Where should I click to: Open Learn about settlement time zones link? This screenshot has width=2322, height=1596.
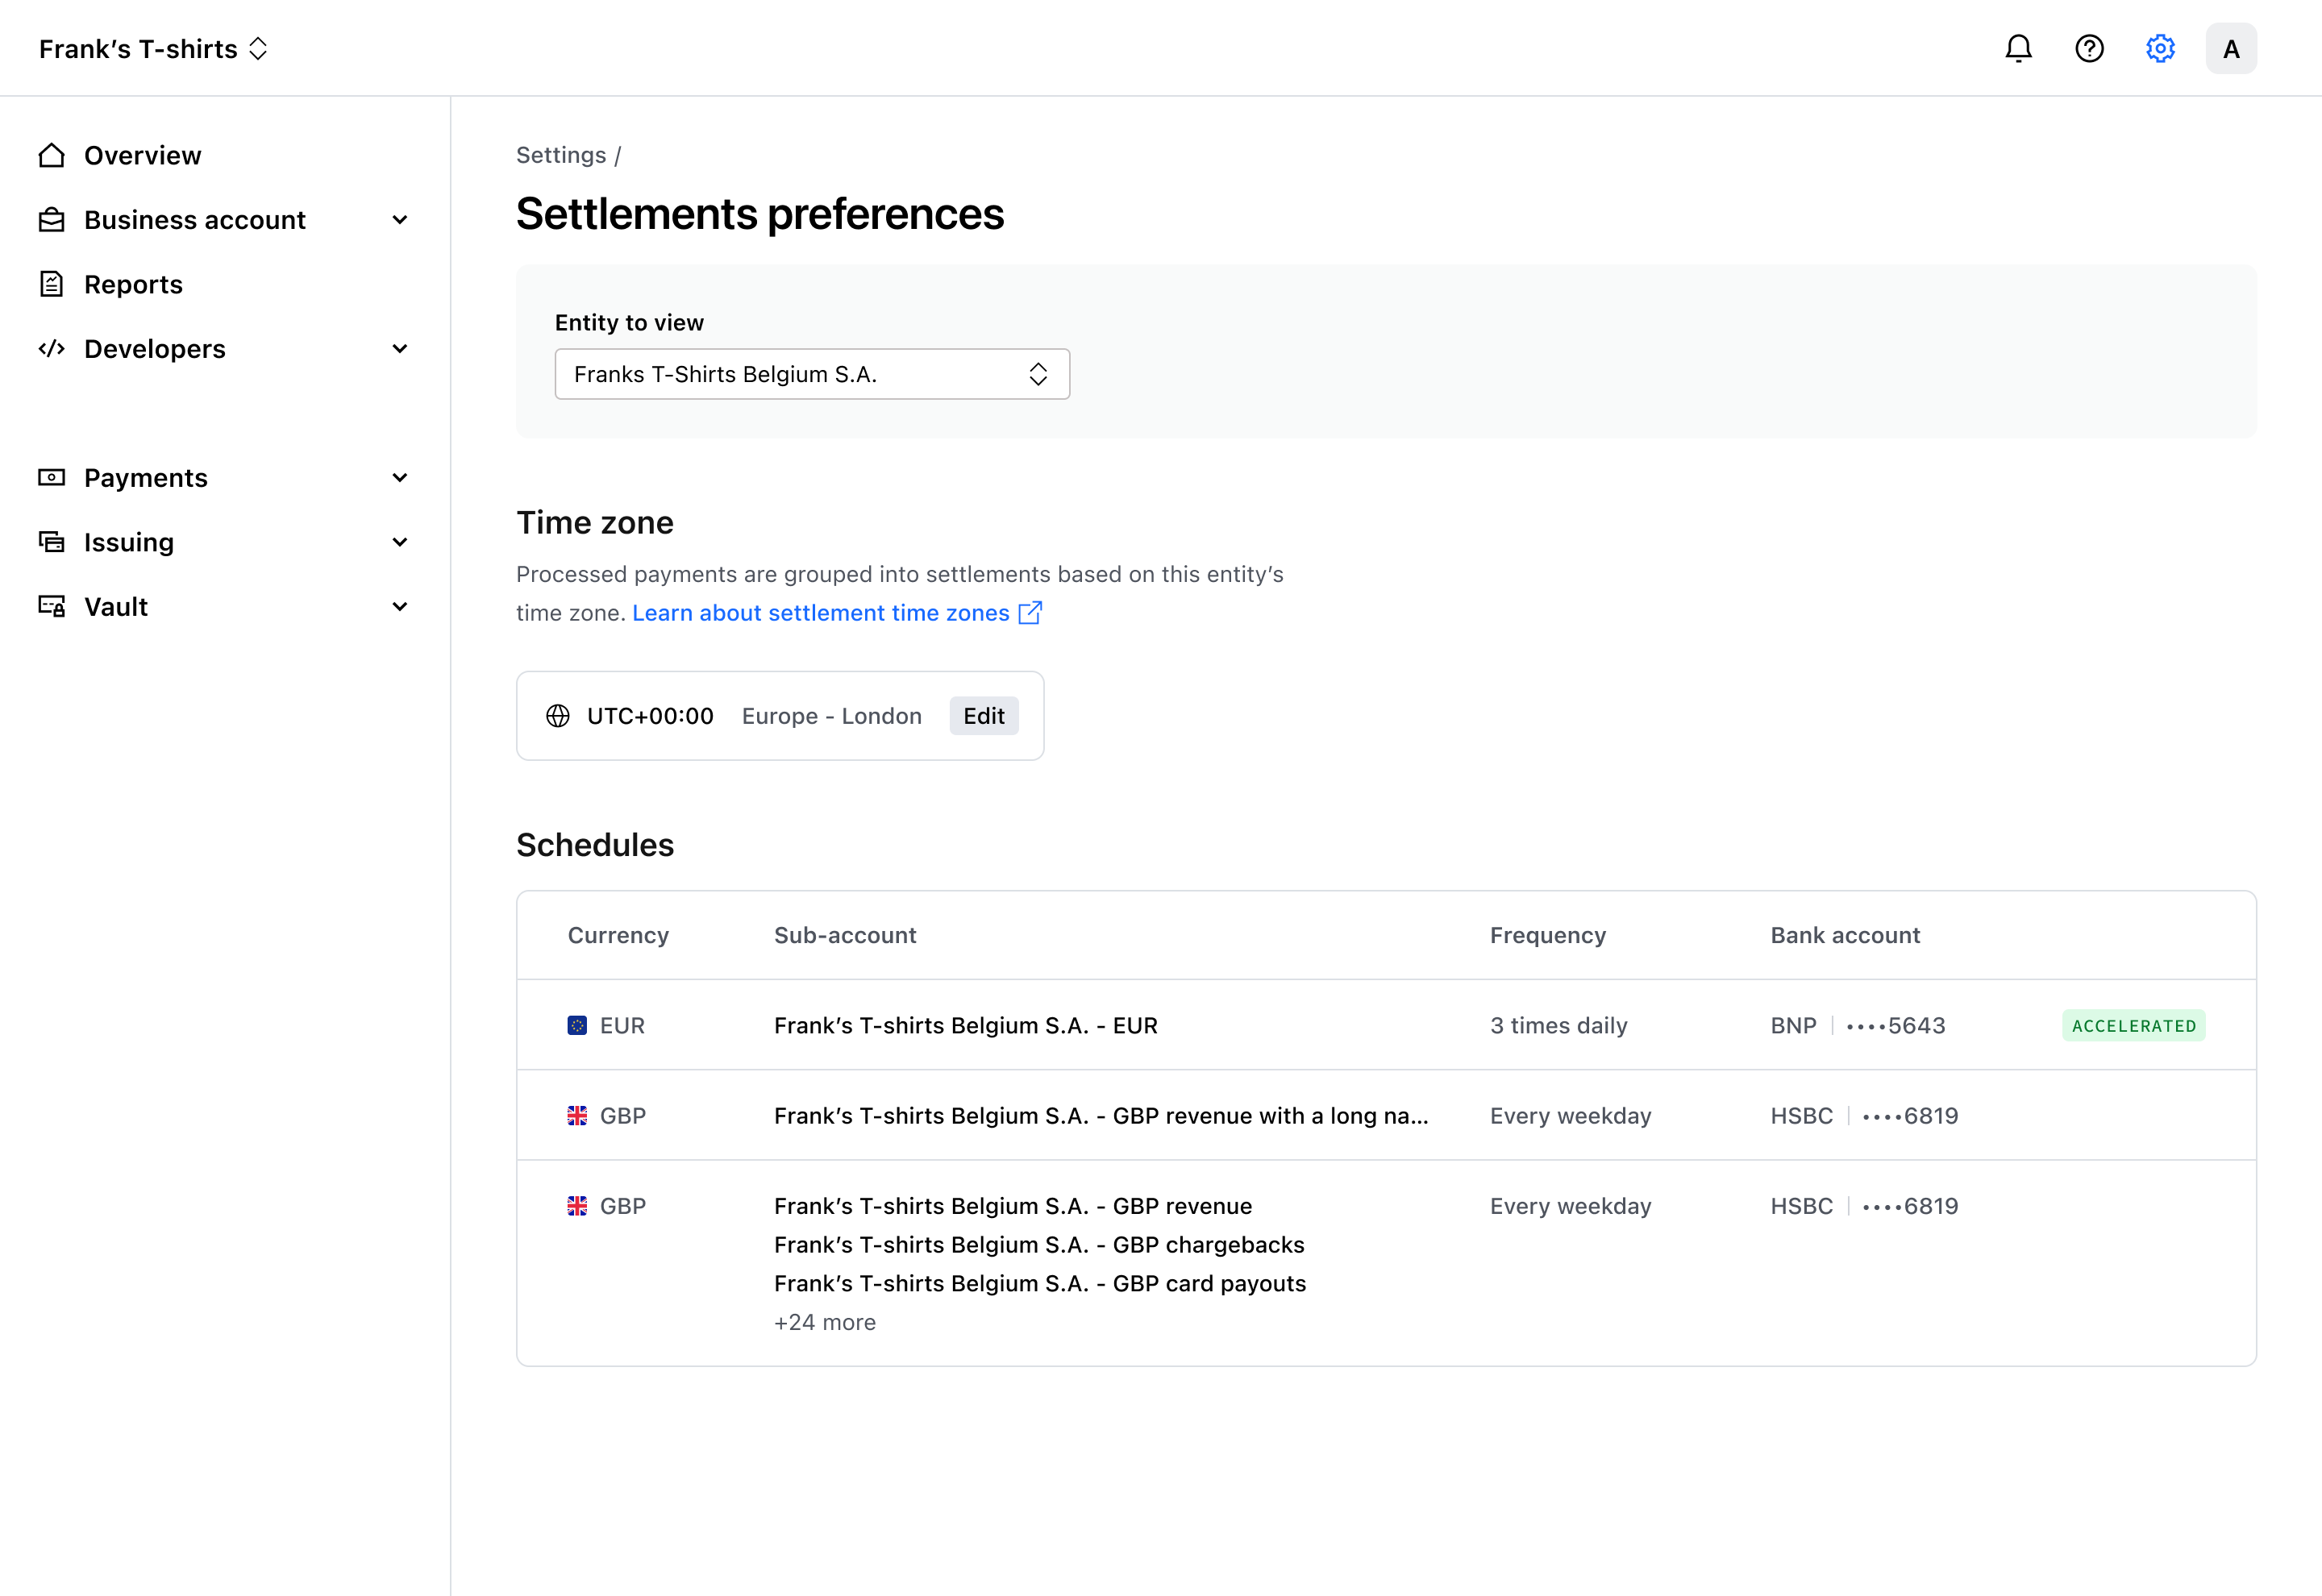point(821,613)
